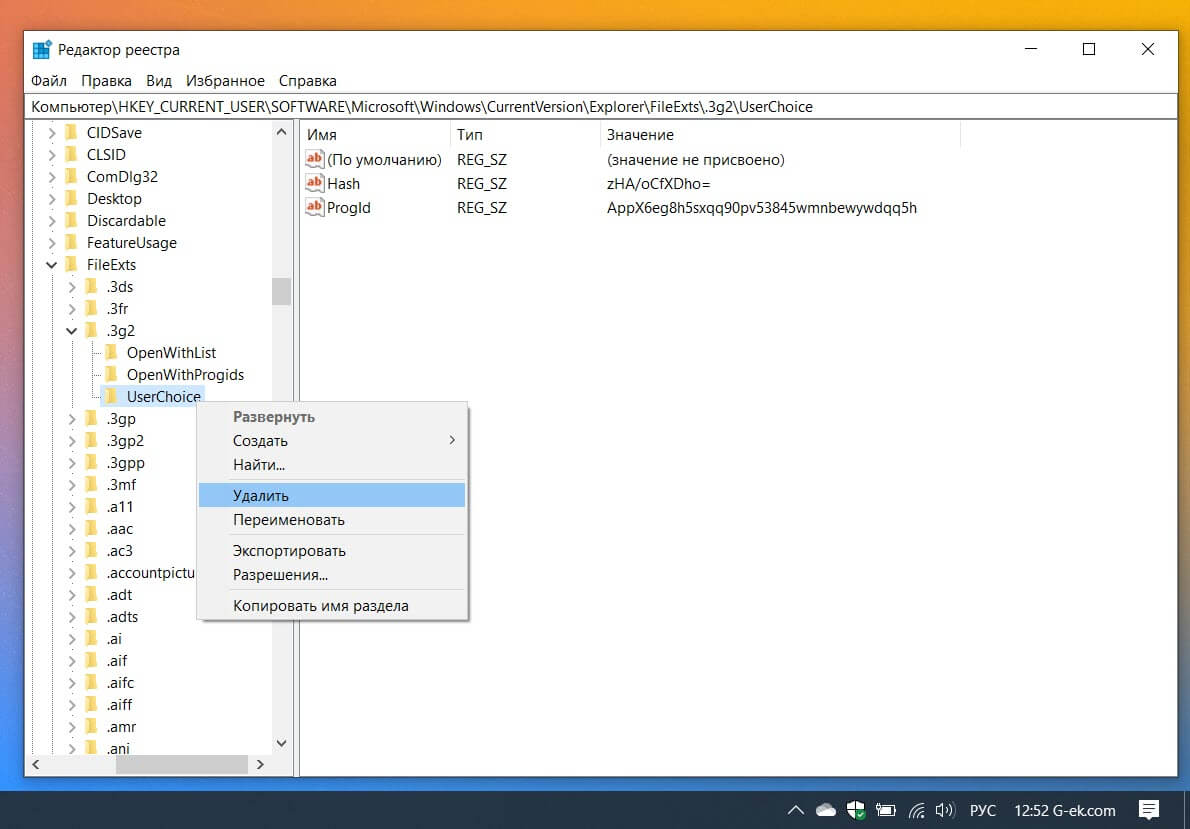The width and height of the screenshot is (1190, 829).
Task: Click the battery tray icon
Action: coord(886,810)
